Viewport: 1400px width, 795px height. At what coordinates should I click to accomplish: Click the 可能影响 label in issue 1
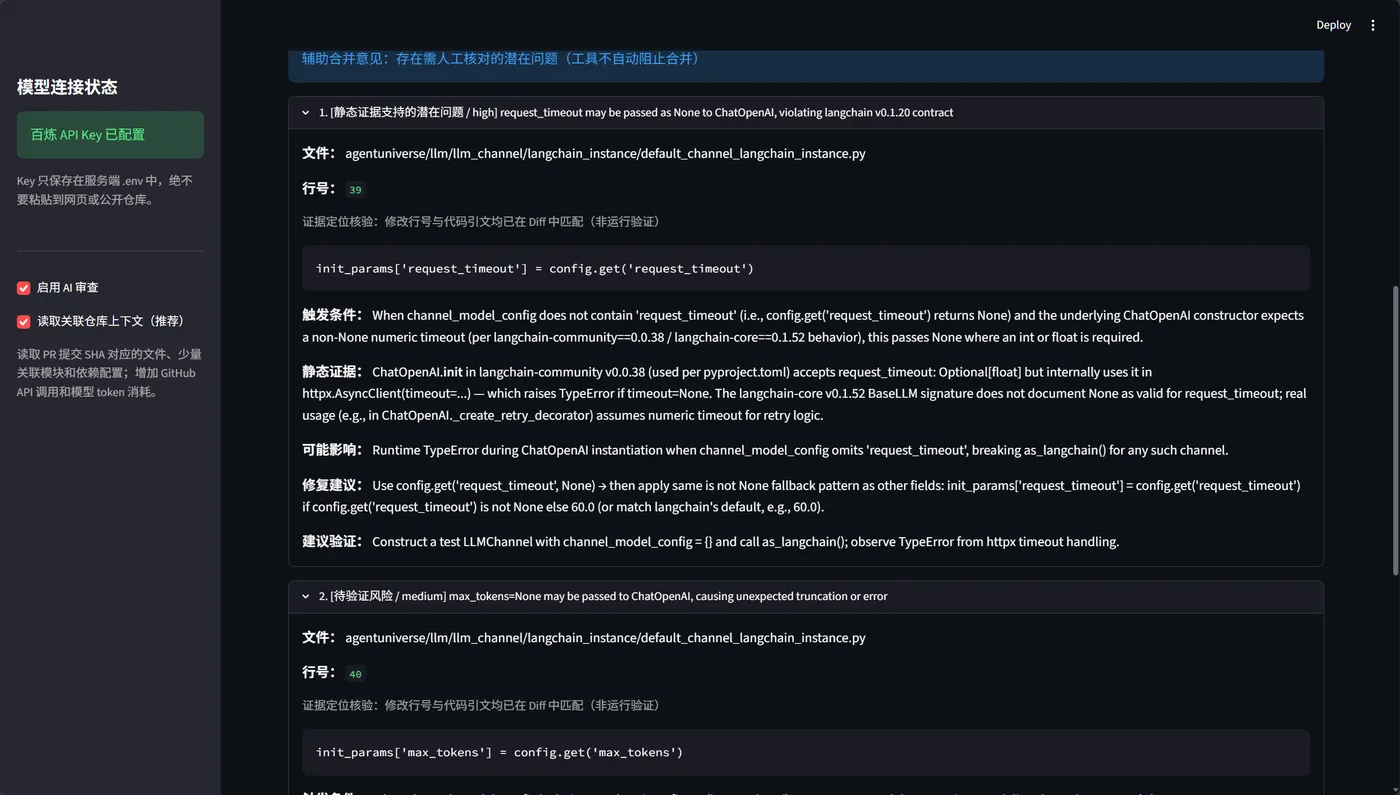pos(333,450)
